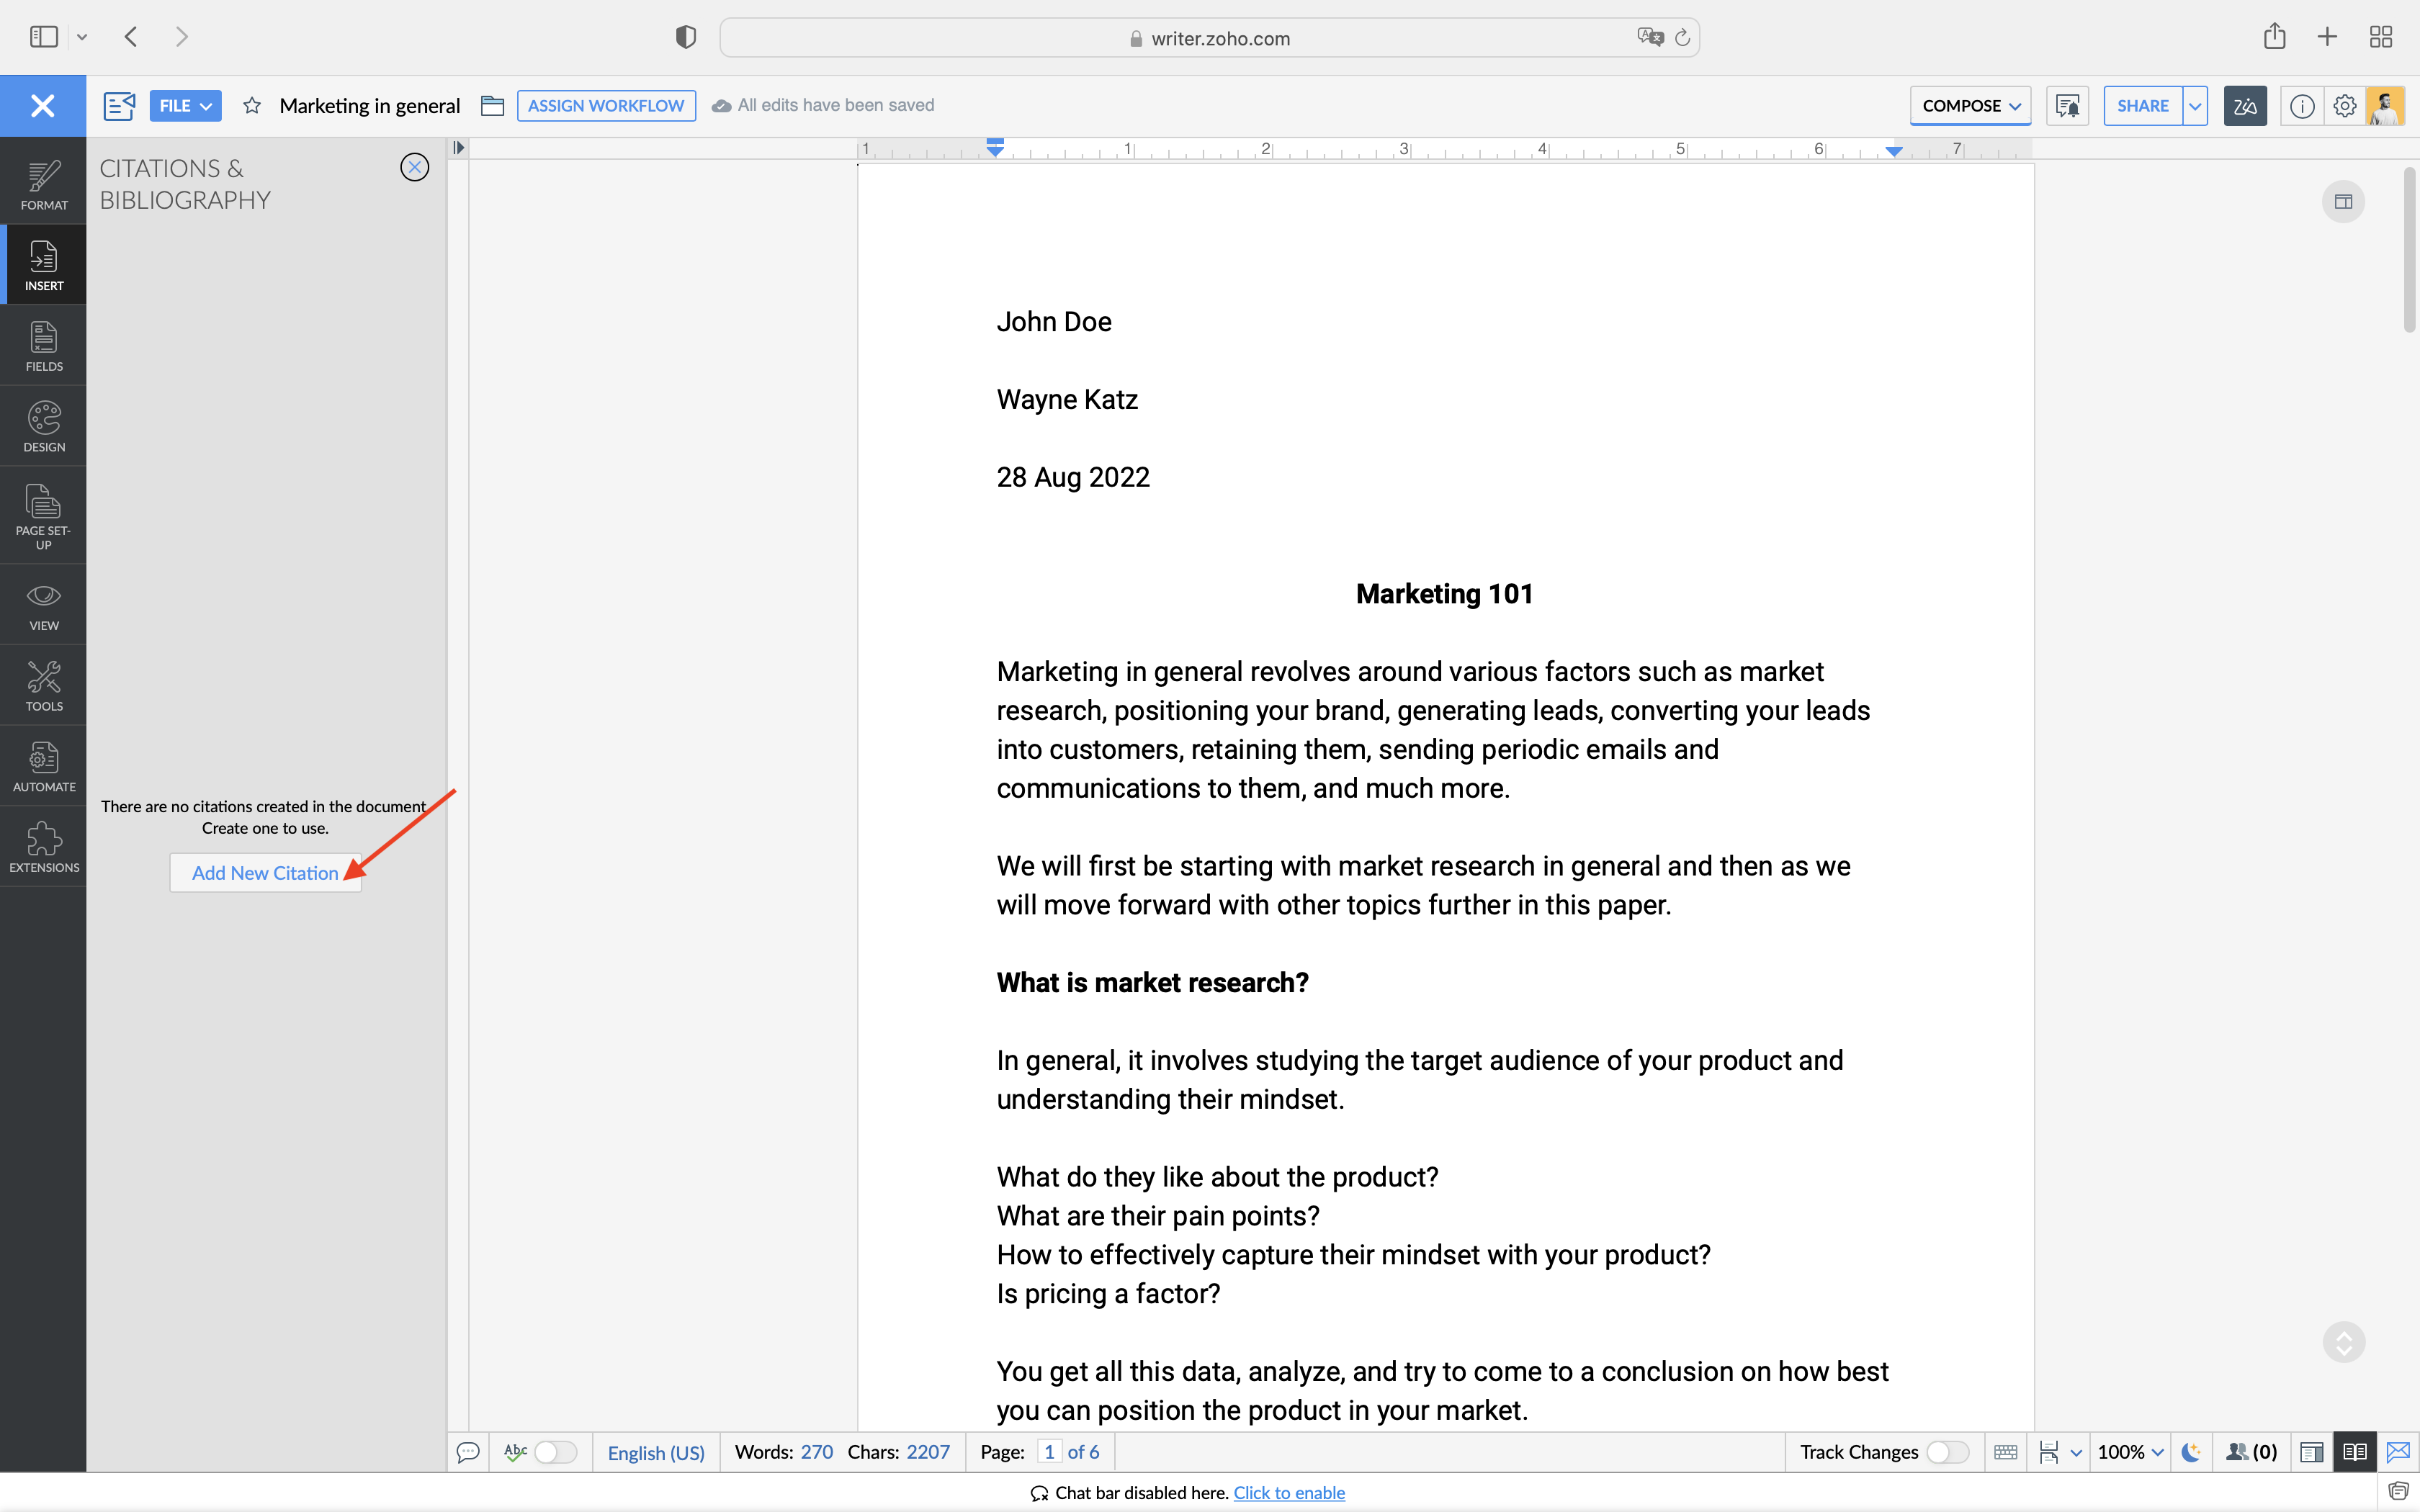The height and width of the screenshot is (1512, 2420).
Task: Toggle night mode moon icon
Action: (x=2190, y=1452)
